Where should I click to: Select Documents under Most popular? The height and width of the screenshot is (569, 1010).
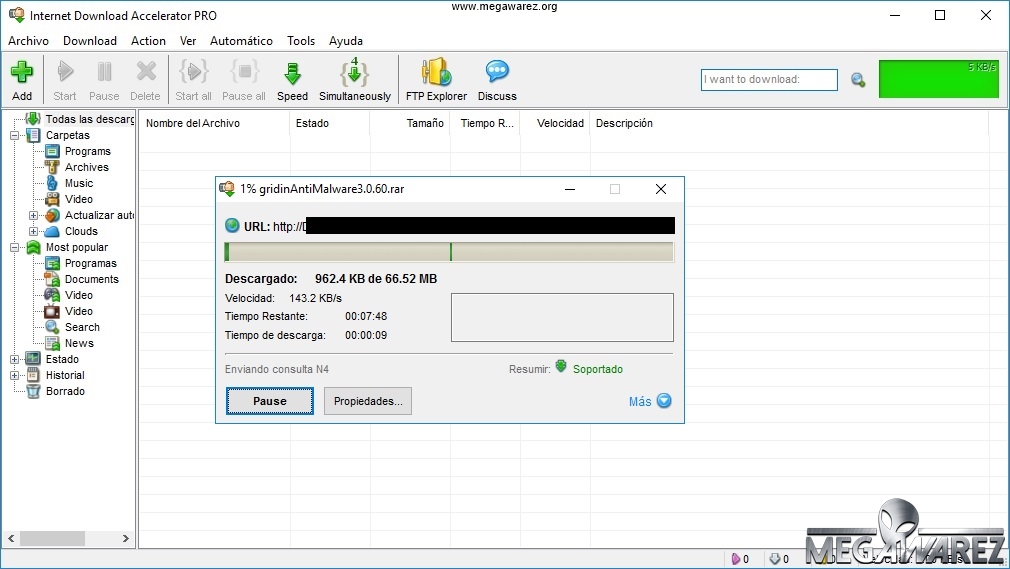(x=91, y=280)
